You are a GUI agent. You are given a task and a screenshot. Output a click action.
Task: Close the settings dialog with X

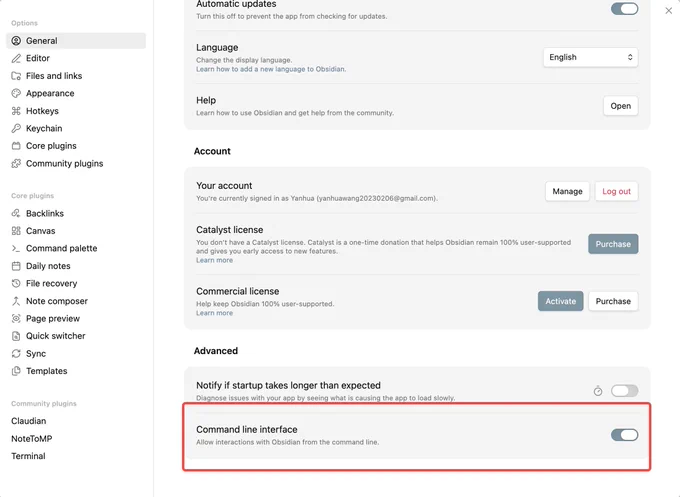(668, 10)
